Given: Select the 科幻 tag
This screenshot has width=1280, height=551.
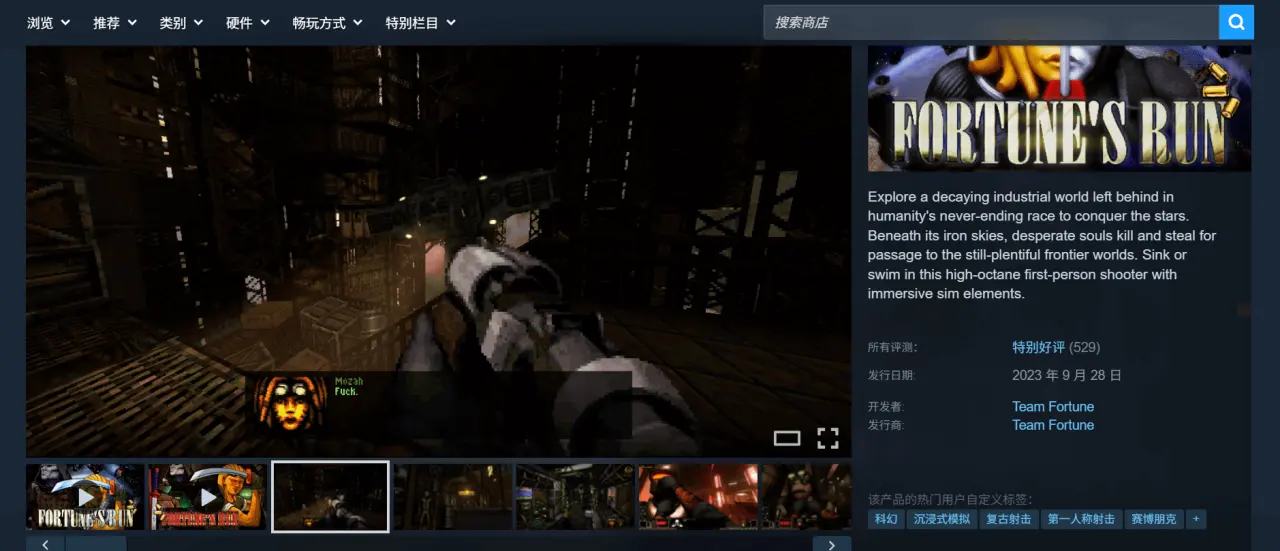Looking at the screenshot, I should [x=885, y=519].
